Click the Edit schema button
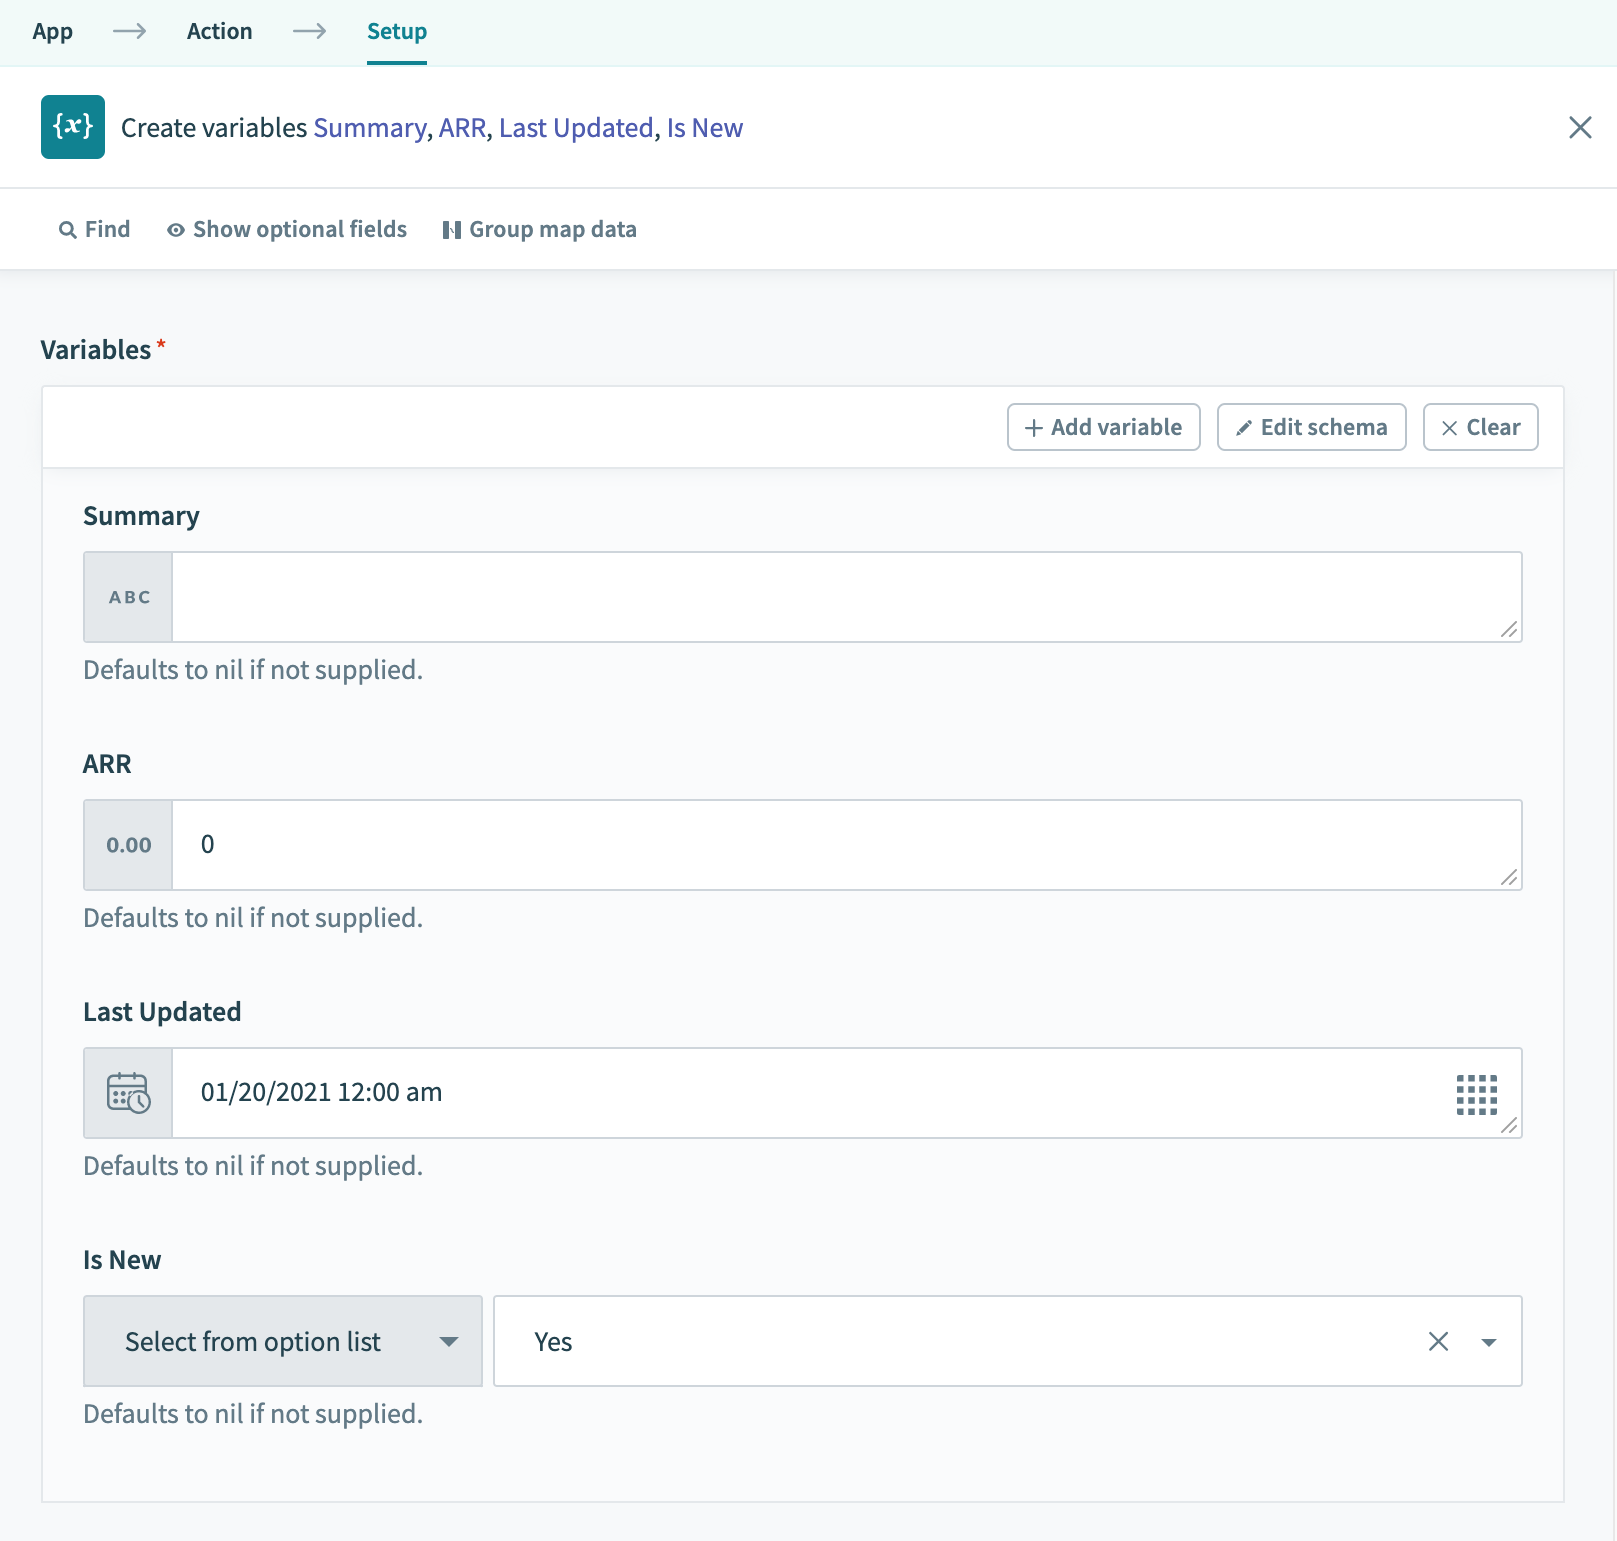 click(x=1311, y=428)
